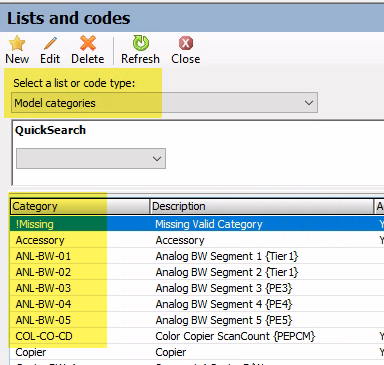Click Analog BW Segment 4 {PE4} description
Viewport: 384px width, 365px height.
pyautogui.click(x=224, y=304)
